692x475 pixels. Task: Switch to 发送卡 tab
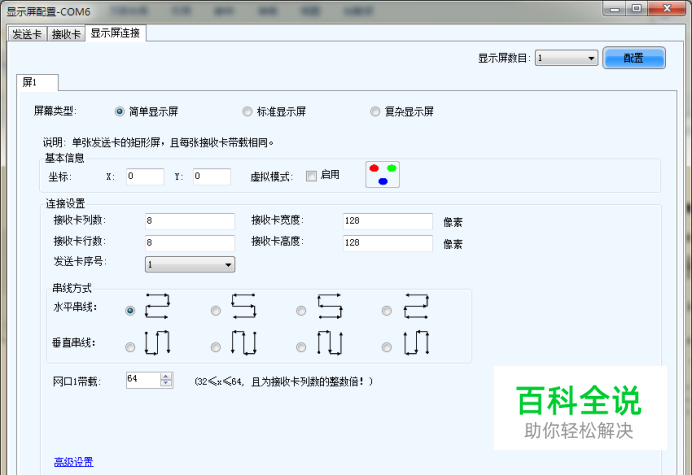(27, 34)
